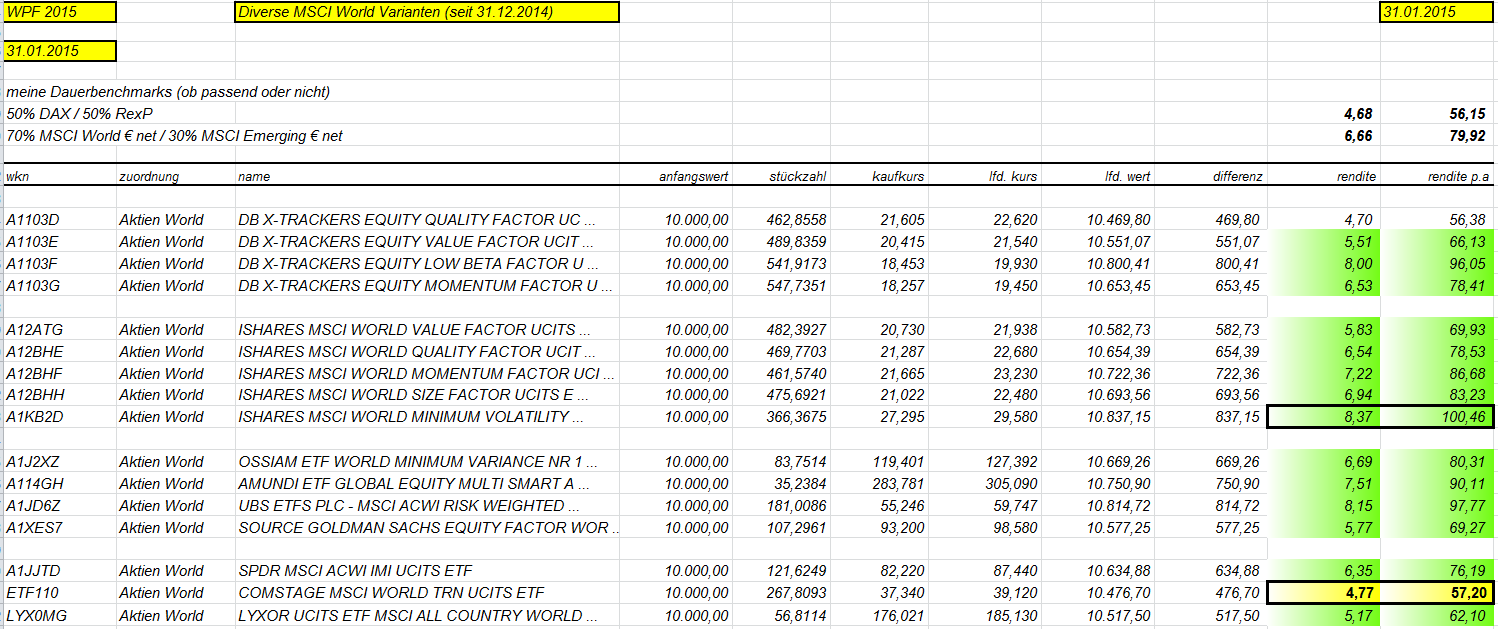This screenshot has height=629, width=1498.
Task: Click benchmark value 4,68
Action: [x=1360, y=114]
